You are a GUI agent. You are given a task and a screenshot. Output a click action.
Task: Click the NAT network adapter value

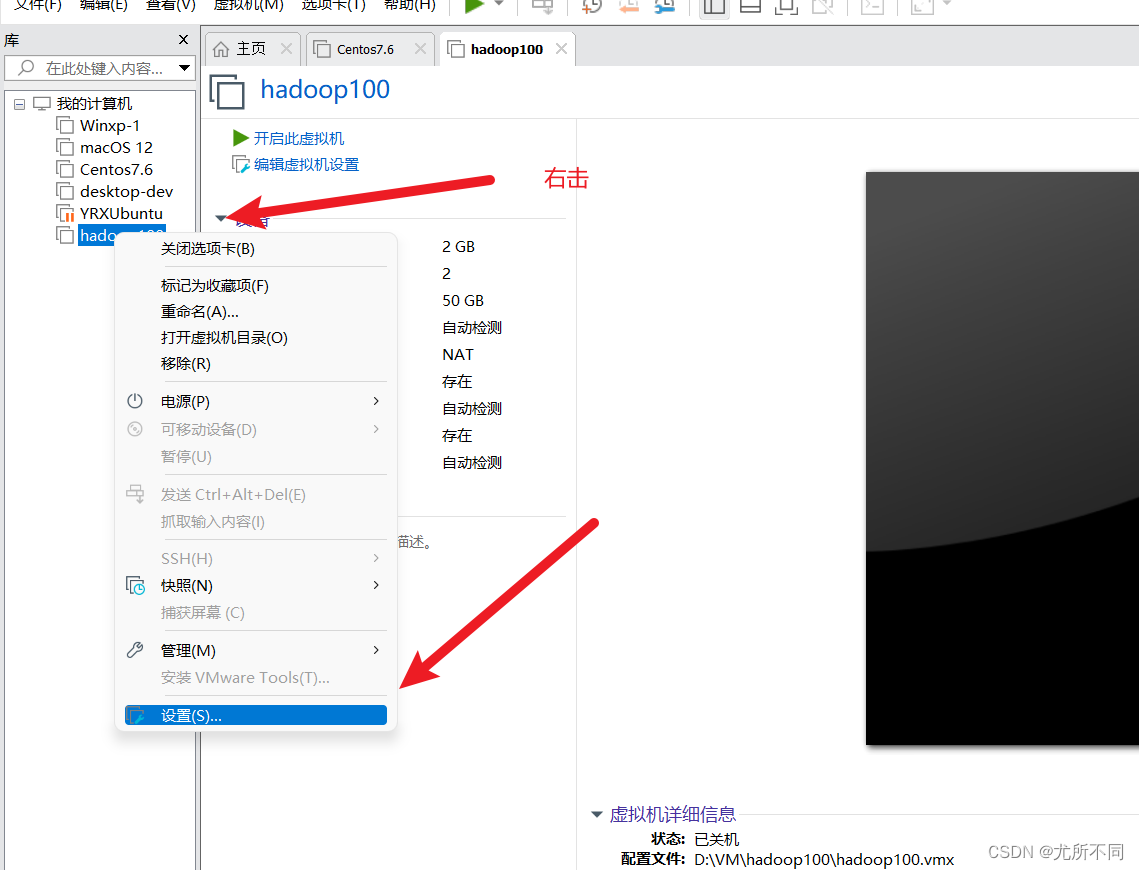458,354
